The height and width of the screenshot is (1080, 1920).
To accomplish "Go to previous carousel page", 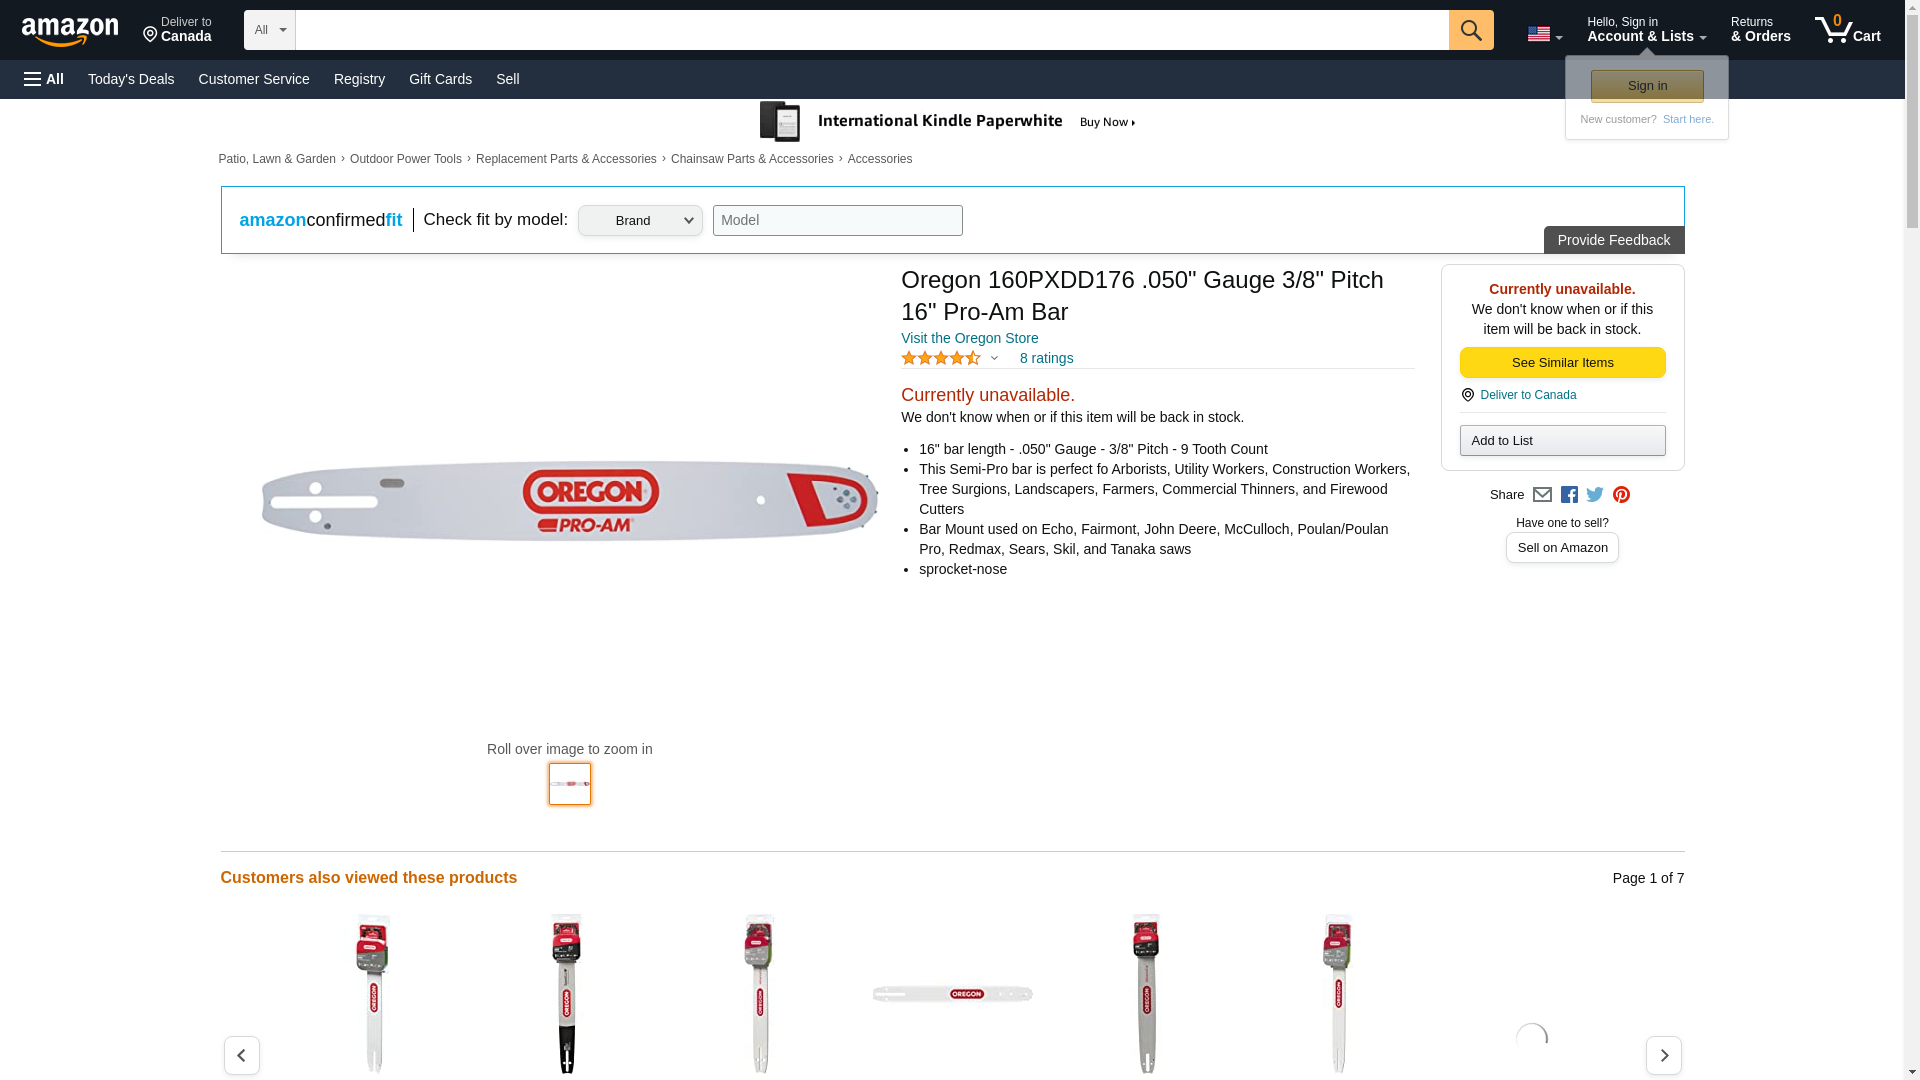I will coord(241,1055).
